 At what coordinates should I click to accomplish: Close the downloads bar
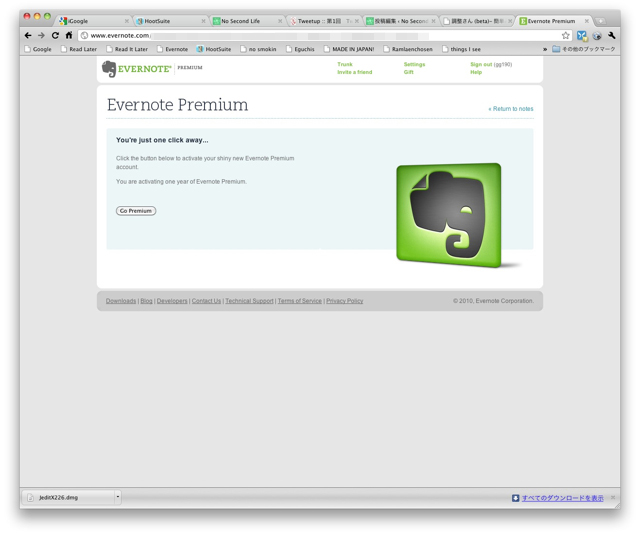point(613,497)
